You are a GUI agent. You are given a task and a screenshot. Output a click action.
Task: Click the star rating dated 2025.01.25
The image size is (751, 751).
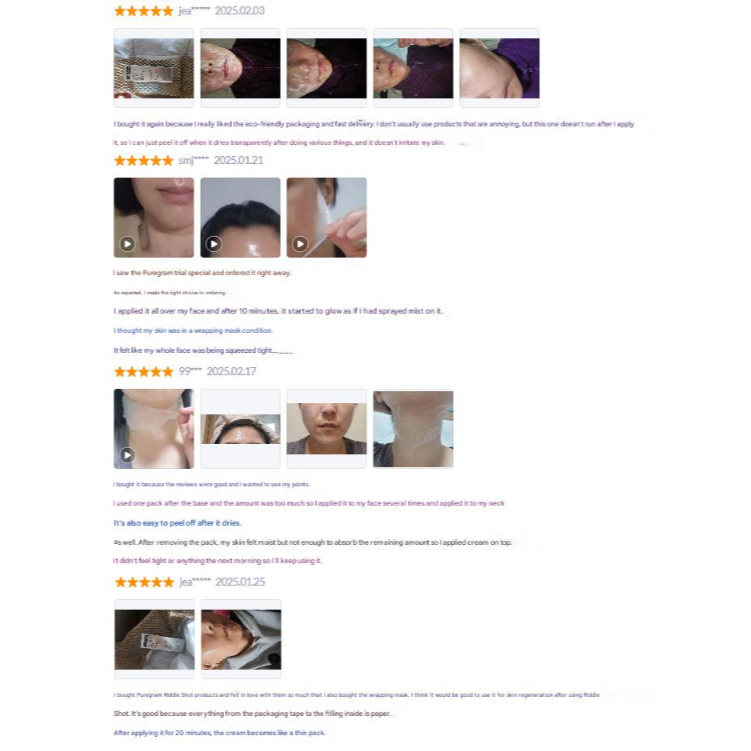click(x=144, y=582)
